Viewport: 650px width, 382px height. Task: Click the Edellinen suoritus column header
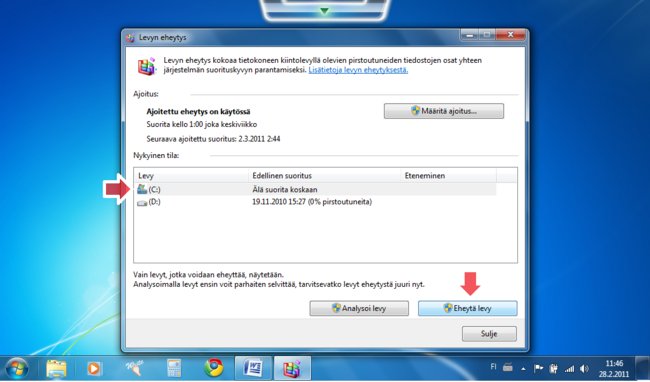pos(325,176)
